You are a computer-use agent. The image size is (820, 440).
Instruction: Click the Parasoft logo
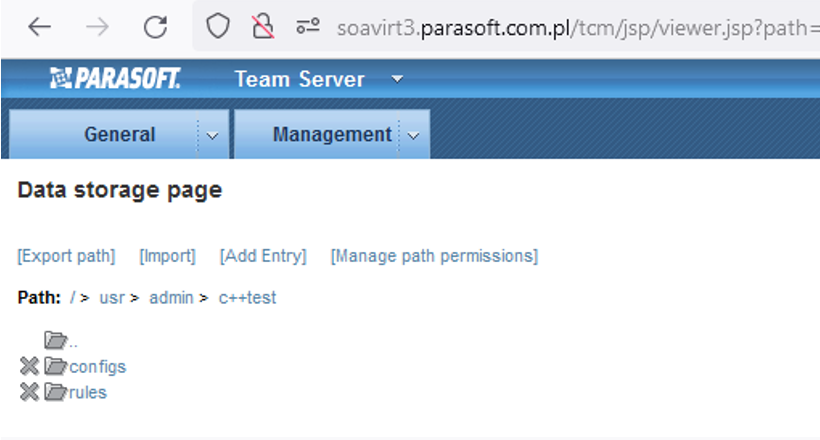tap(115, 78)
